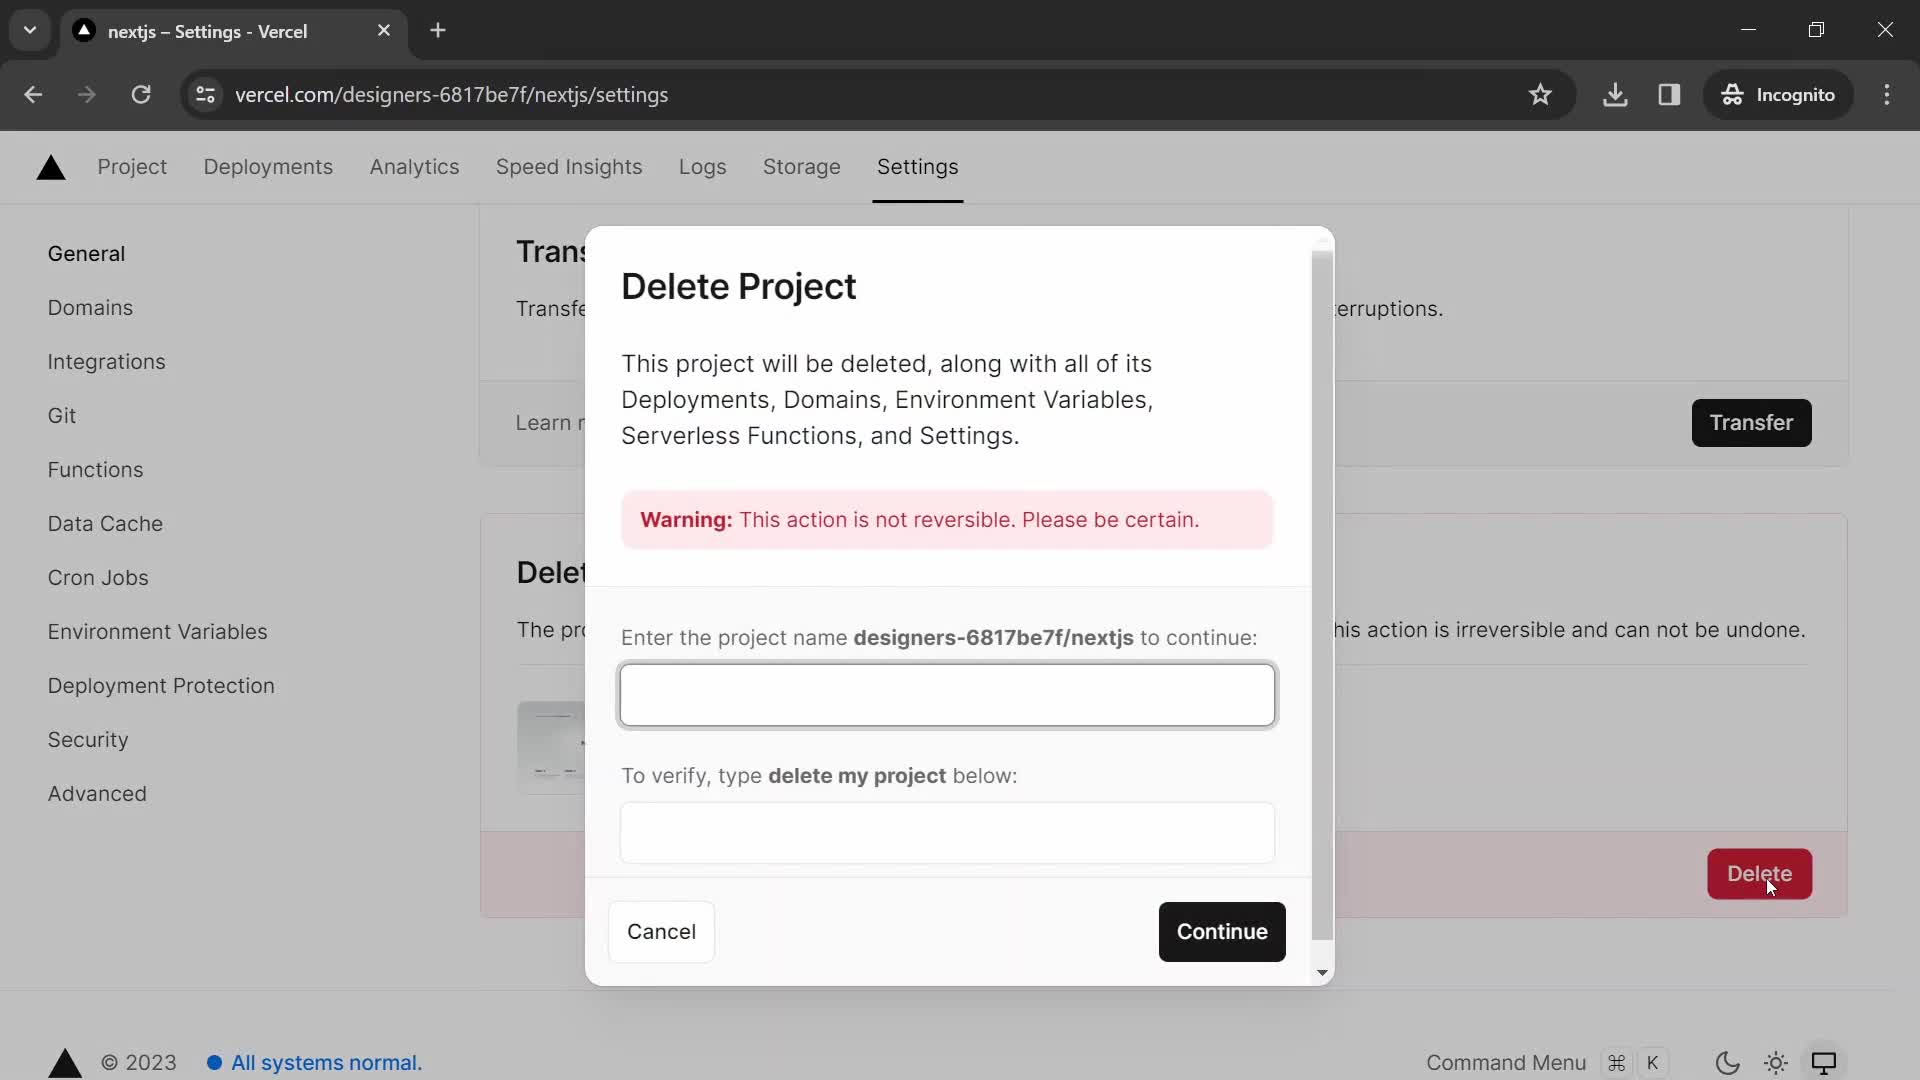Viewport: 1920px width, 1080px height.
Task: Expand the Security settings section
Action: pyautogui.click(x=87, y=738)
